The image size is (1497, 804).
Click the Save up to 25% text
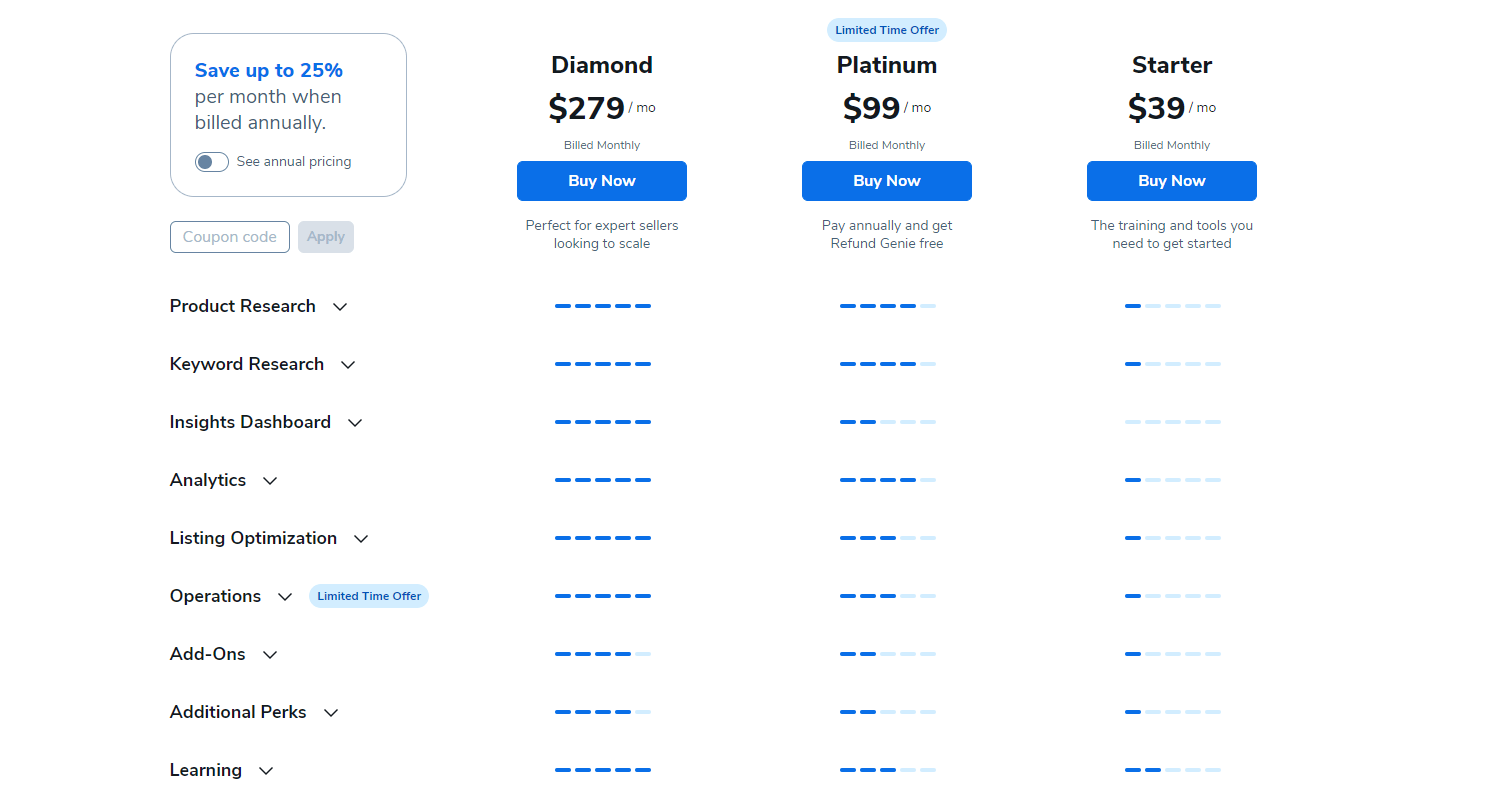(269, 70)
